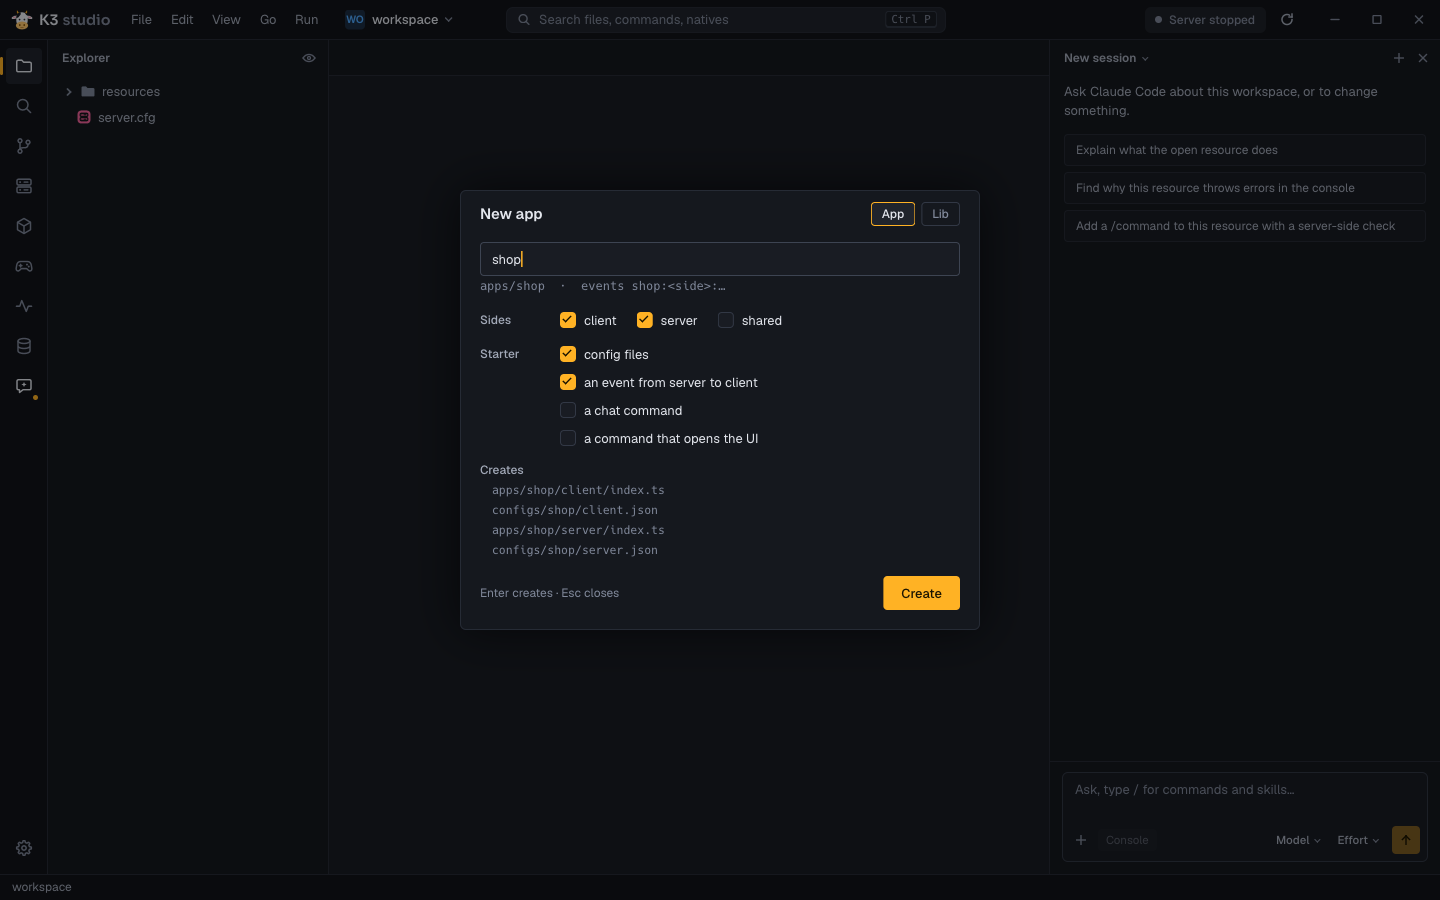
Task: Click the K3 studio logo icon
Action: click(22, 19)
